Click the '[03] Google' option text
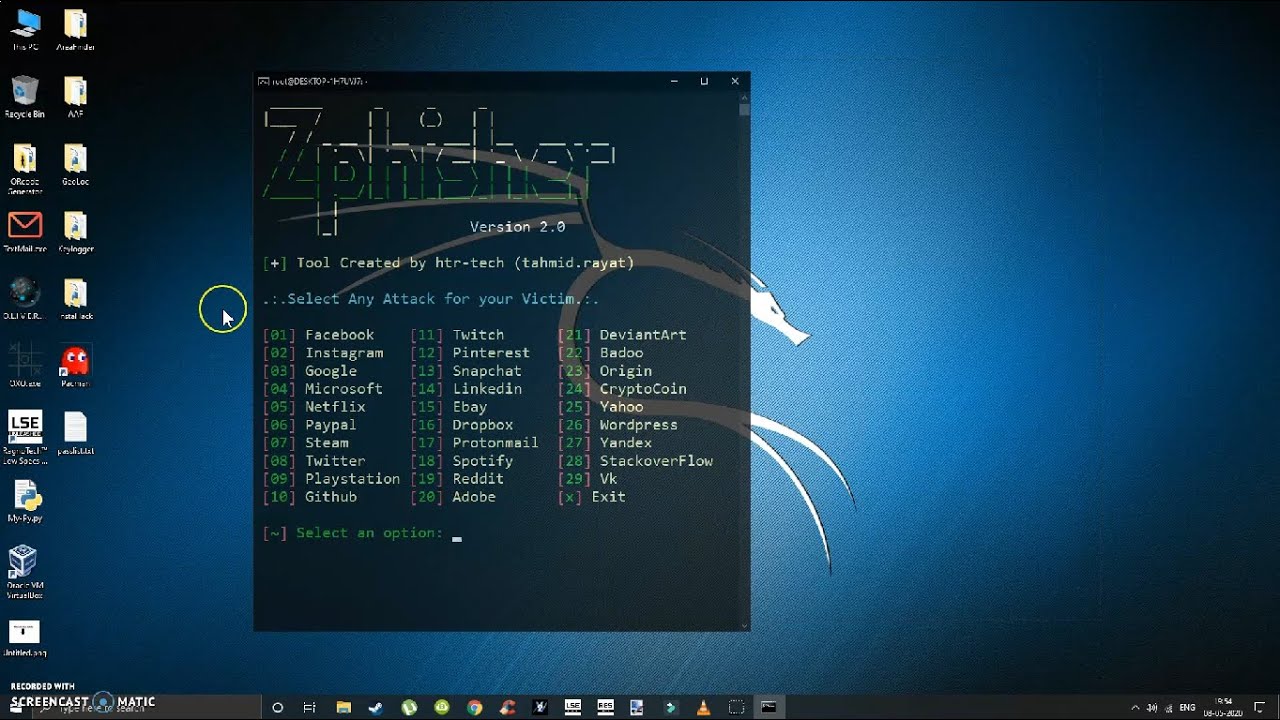 310,371
